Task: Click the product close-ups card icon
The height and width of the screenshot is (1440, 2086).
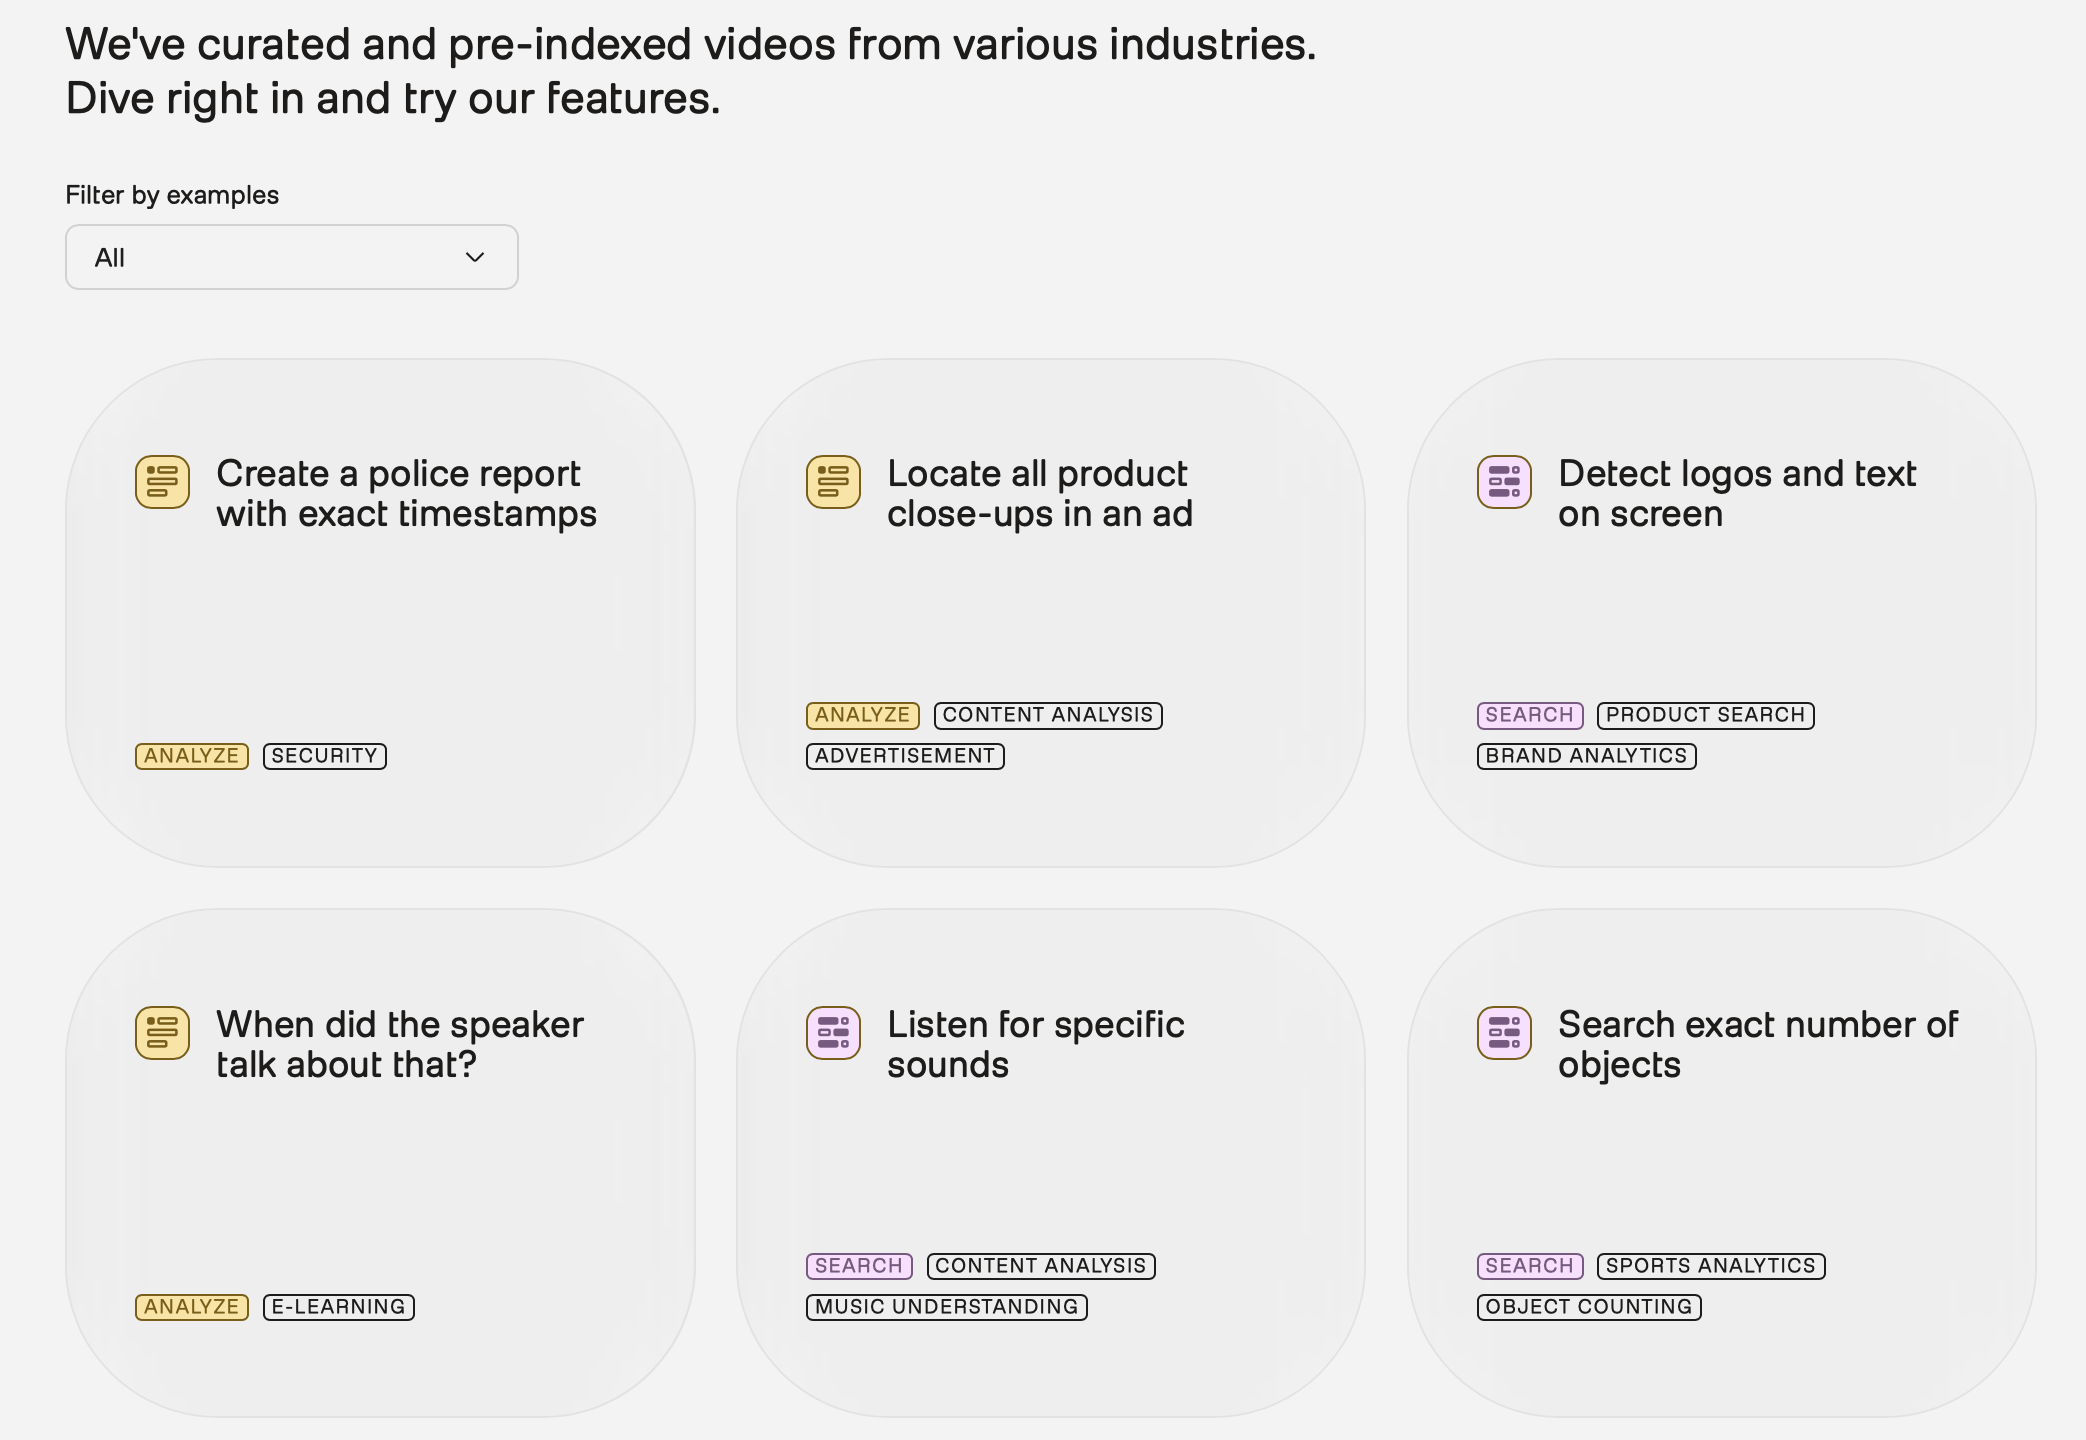Action: [833, 481]
